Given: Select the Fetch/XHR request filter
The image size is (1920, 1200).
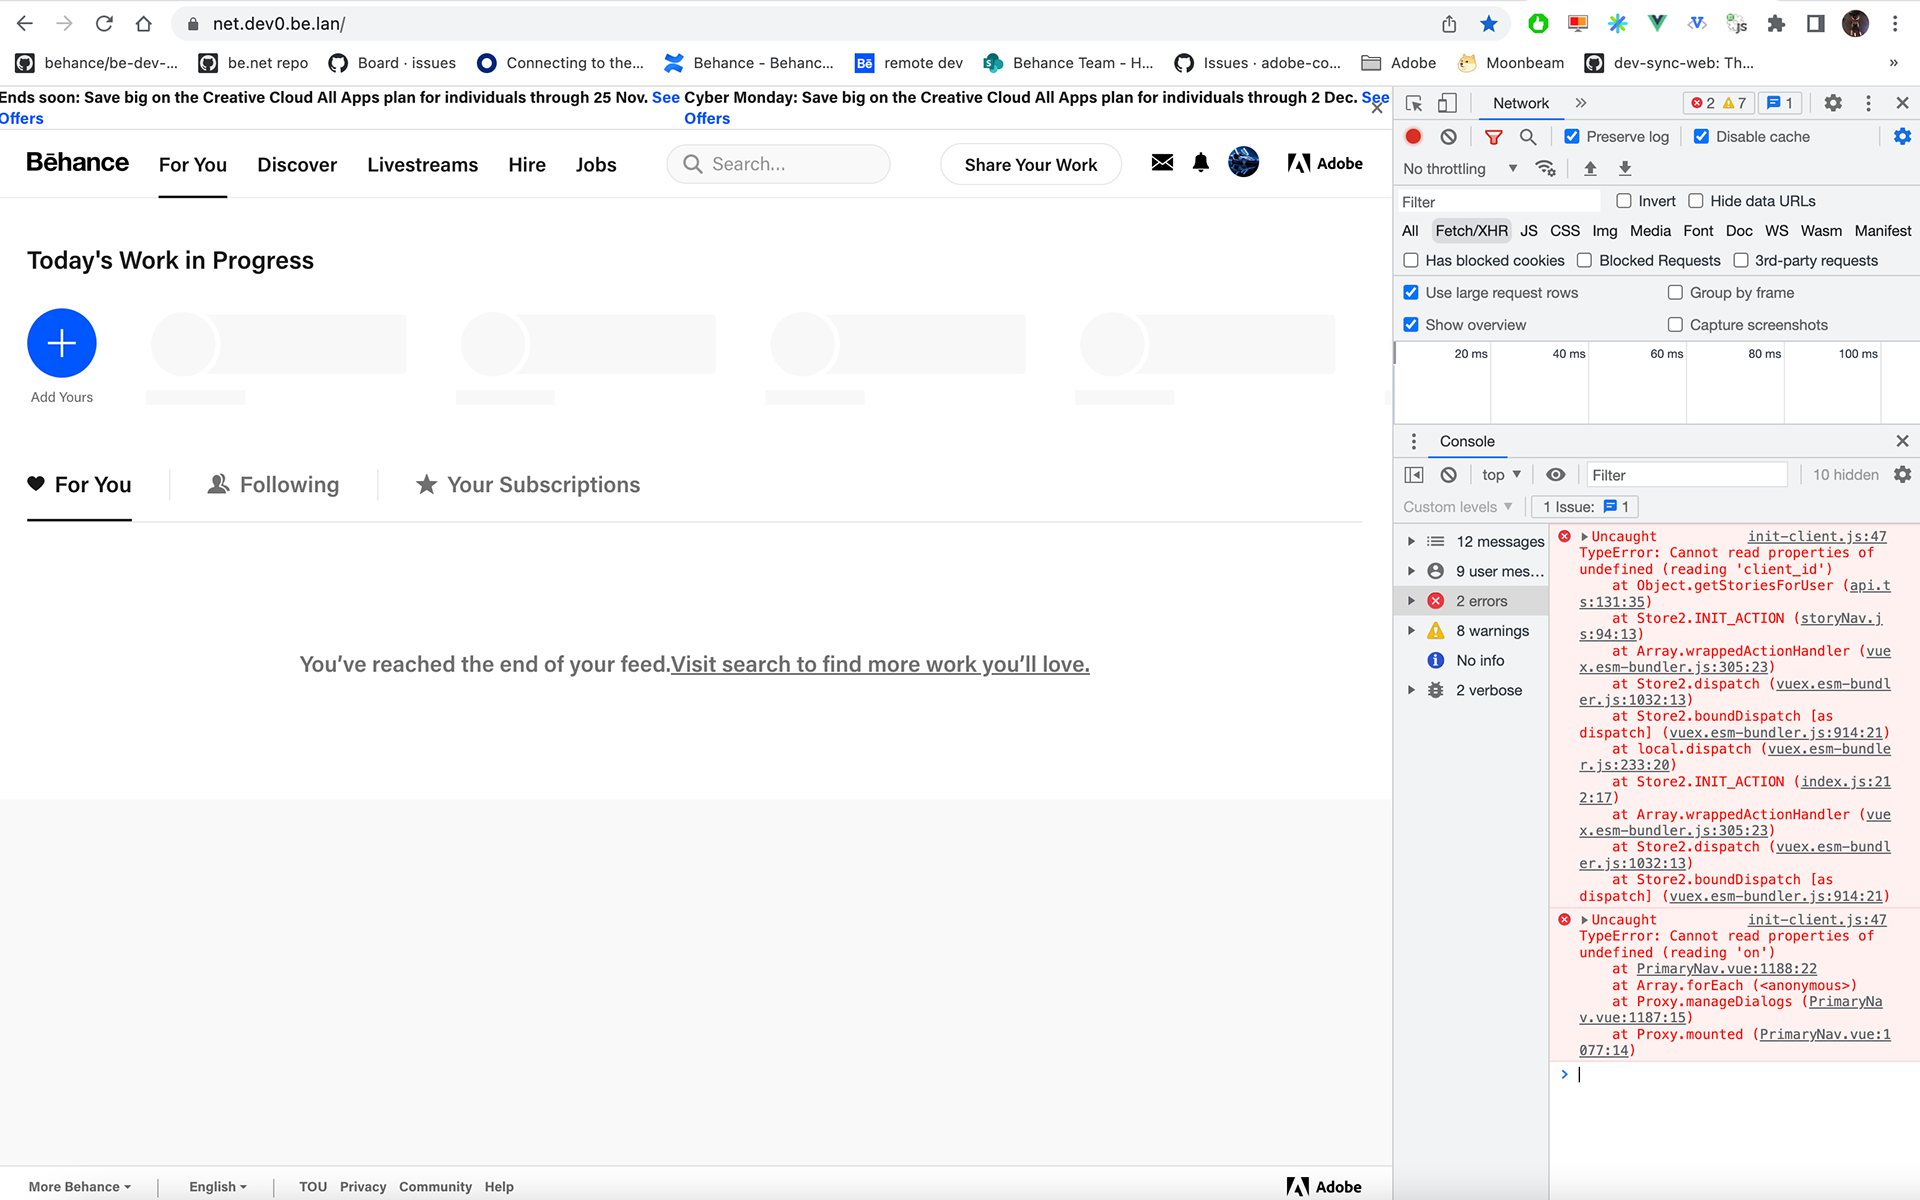Looking at the screenshot, I should [1471, 231].
